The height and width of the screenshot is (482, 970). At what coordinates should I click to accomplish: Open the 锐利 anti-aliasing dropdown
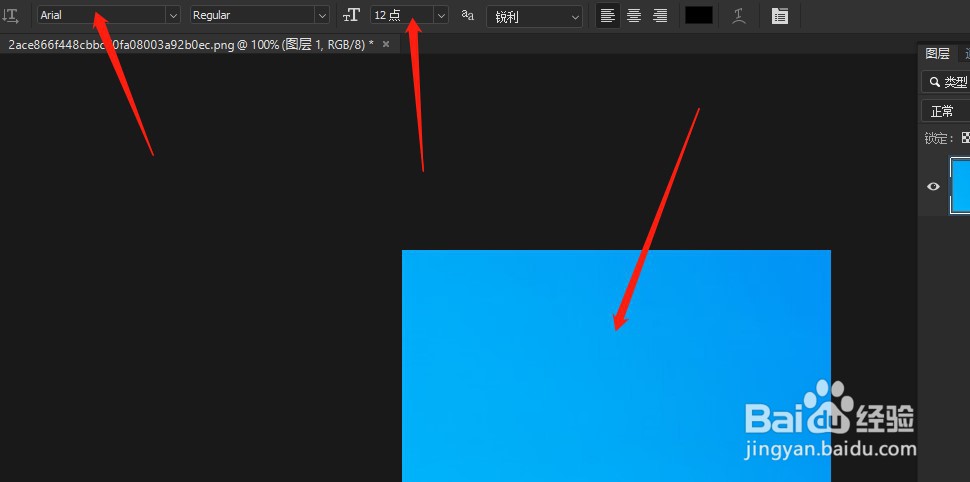pos(534,17)
